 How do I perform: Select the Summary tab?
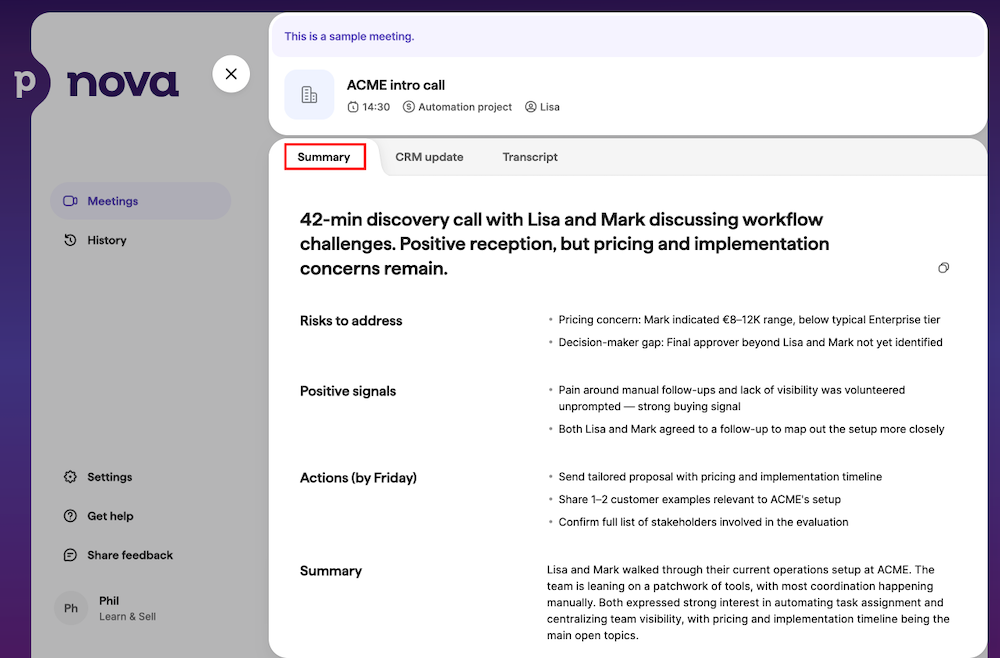pyautogui.click(x=324, y=157)
